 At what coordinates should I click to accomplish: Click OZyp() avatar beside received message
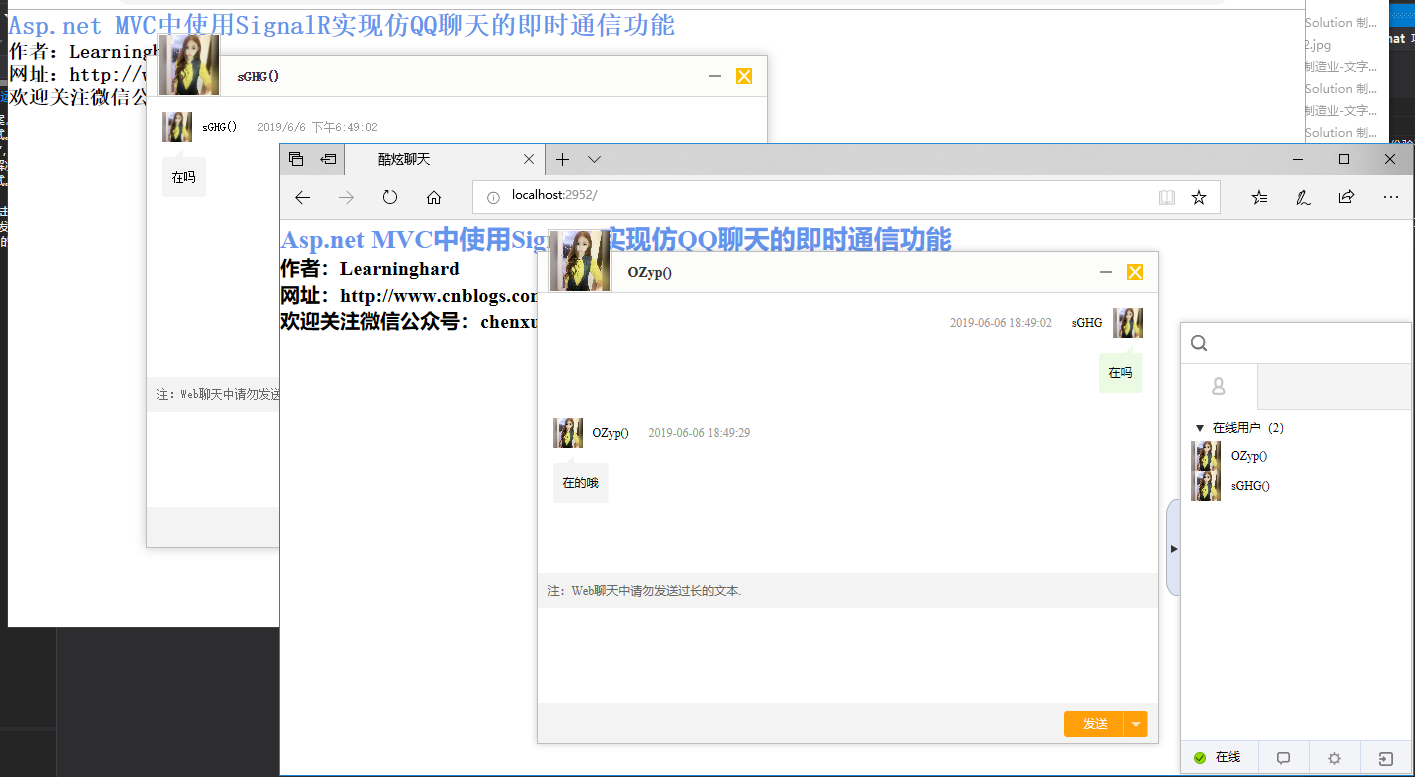[x=568, y=433]
